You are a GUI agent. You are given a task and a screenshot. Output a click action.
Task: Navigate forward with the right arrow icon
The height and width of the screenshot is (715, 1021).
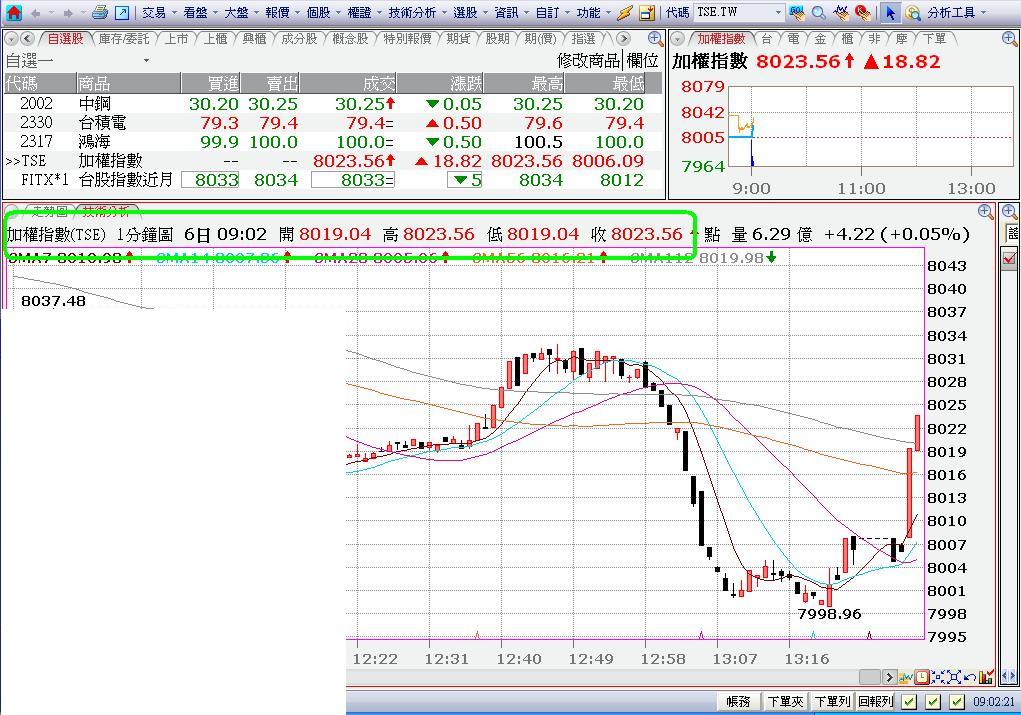(x=68, y=13)
